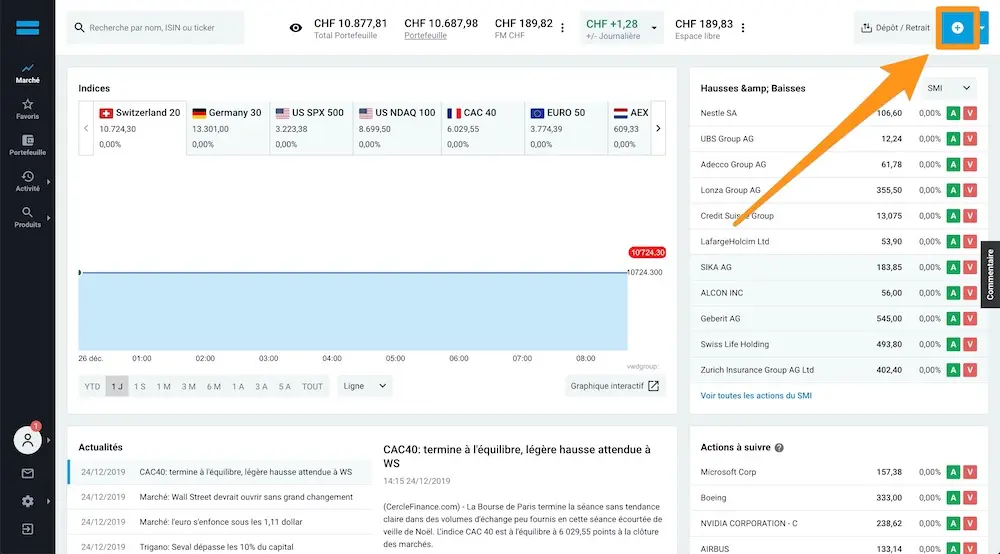The height and width of the screenshot is (554, 1000).
Task: Select the EURO 50 index tab
Action: click(566, 128)
